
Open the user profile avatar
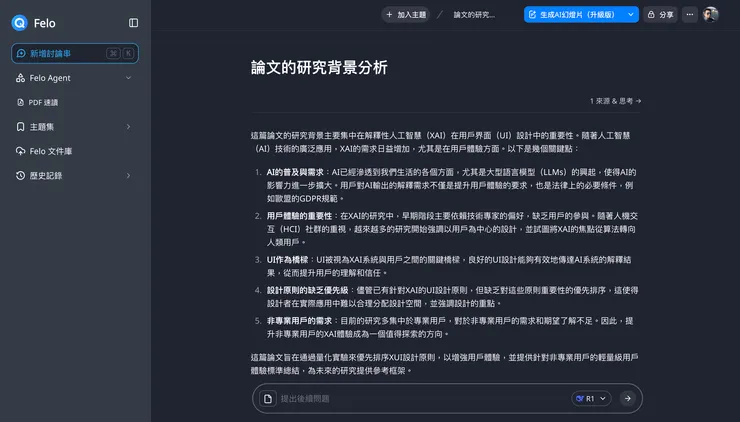(x=710, y=15)
